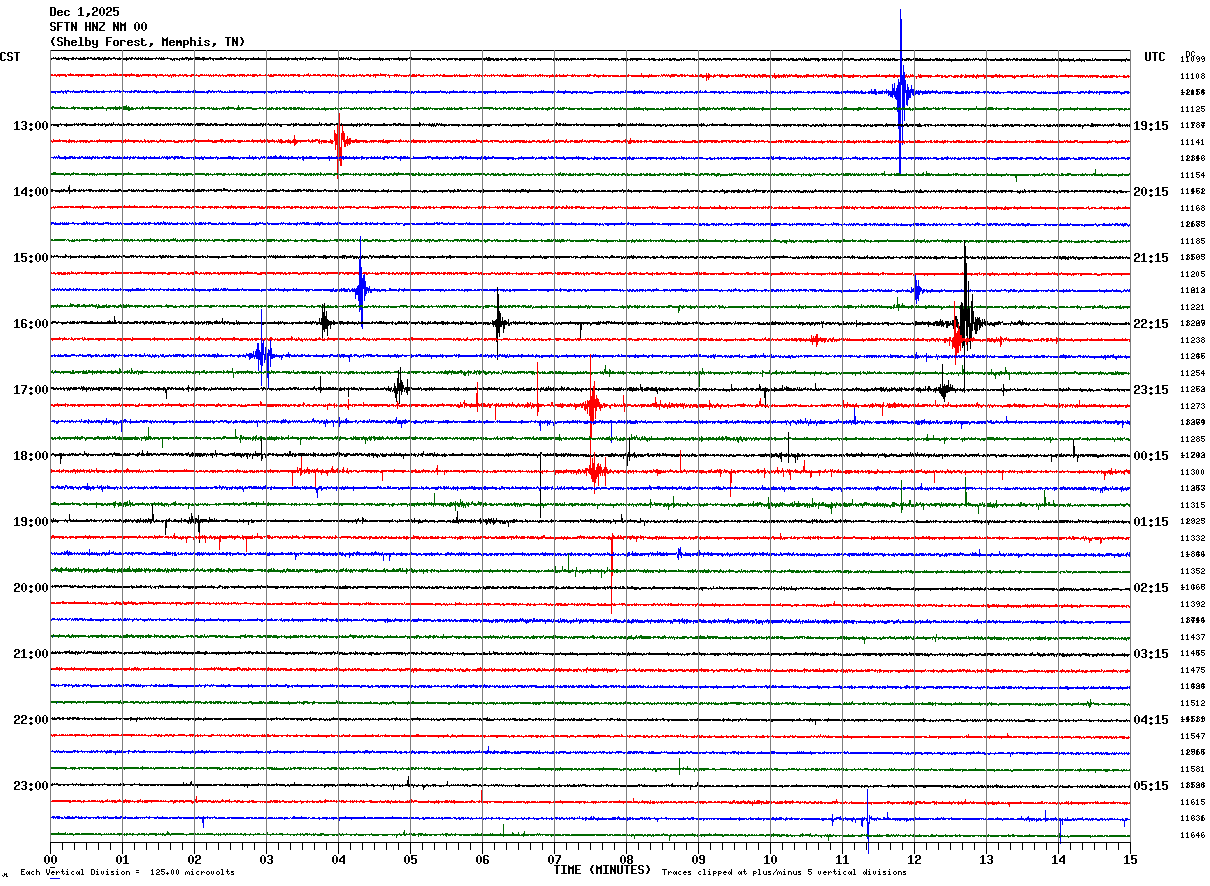Click the DC offset value 11392
This screenshot has width=1210, height=886.
point(1192,604)
